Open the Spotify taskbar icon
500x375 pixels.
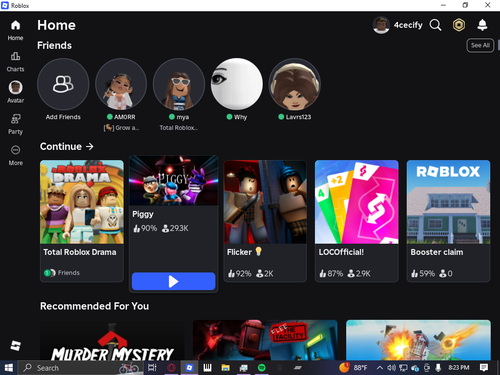point(262,368)
